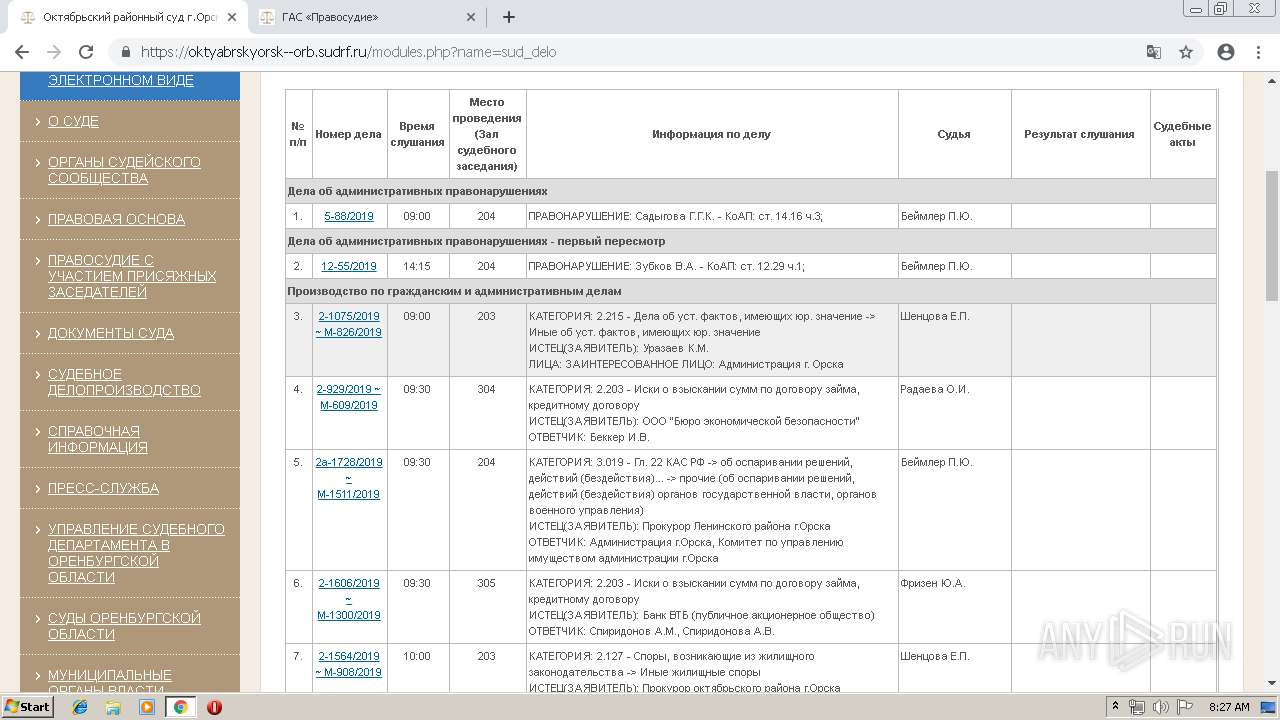
Task: Open the file explorer taskbar icon
Action: click(x=113, y=707)
